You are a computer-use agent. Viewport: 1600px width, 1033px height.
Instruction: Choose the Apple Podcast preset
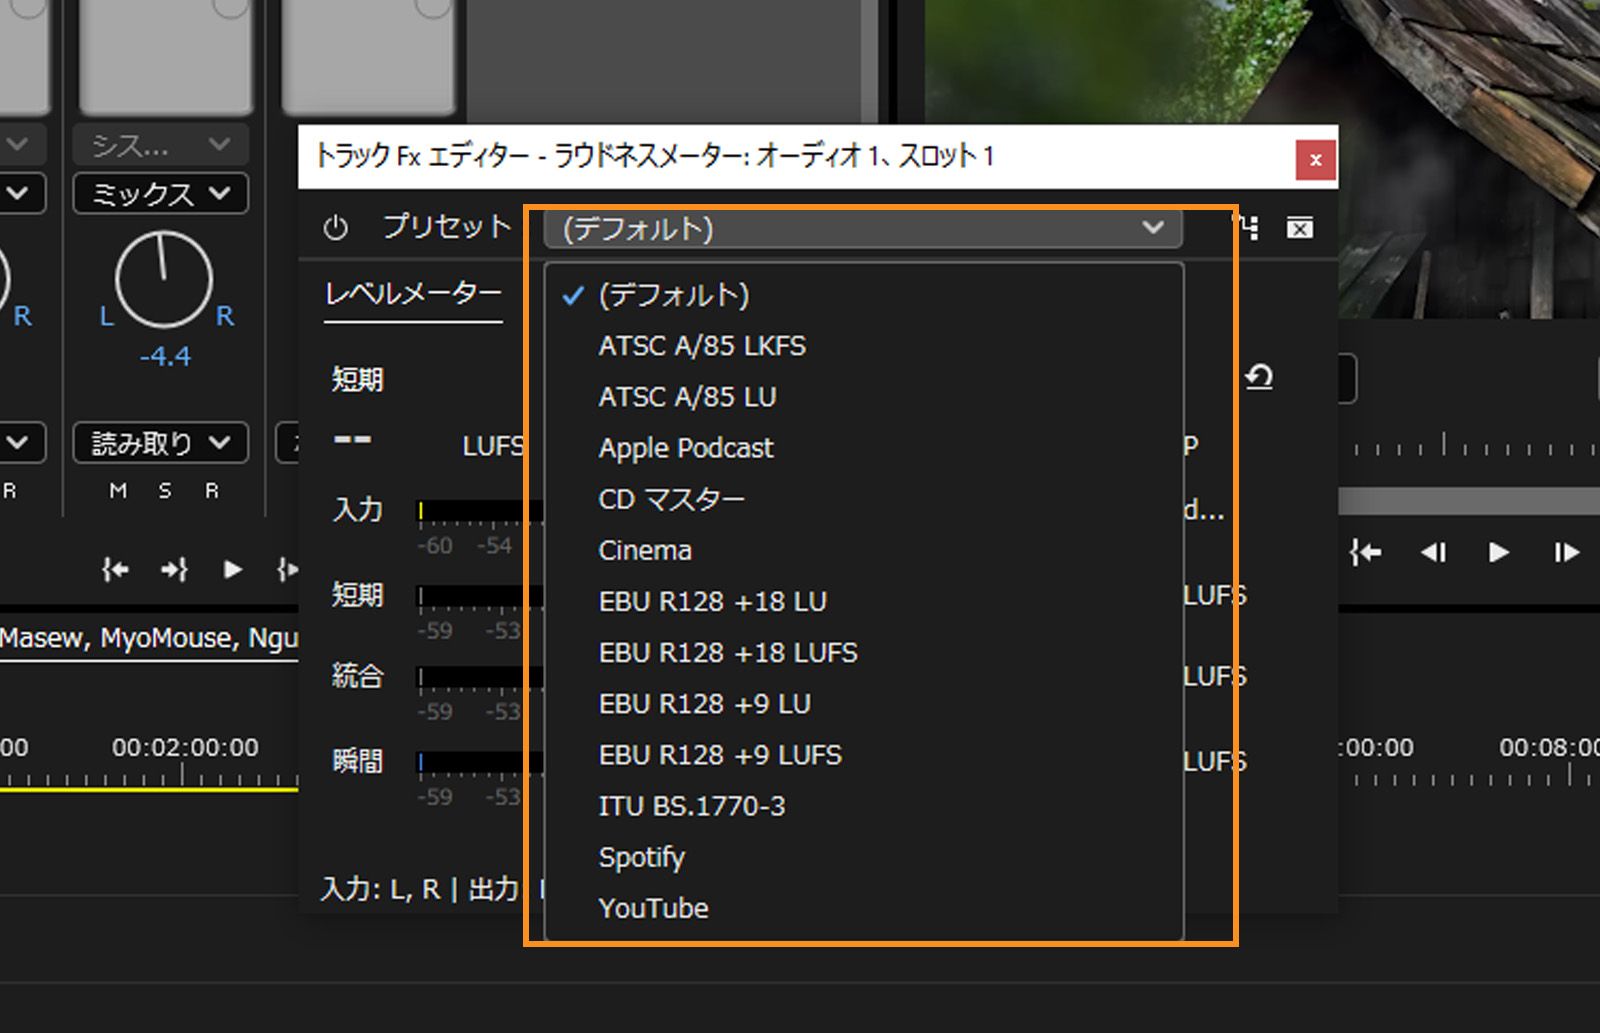pos(864,448)
